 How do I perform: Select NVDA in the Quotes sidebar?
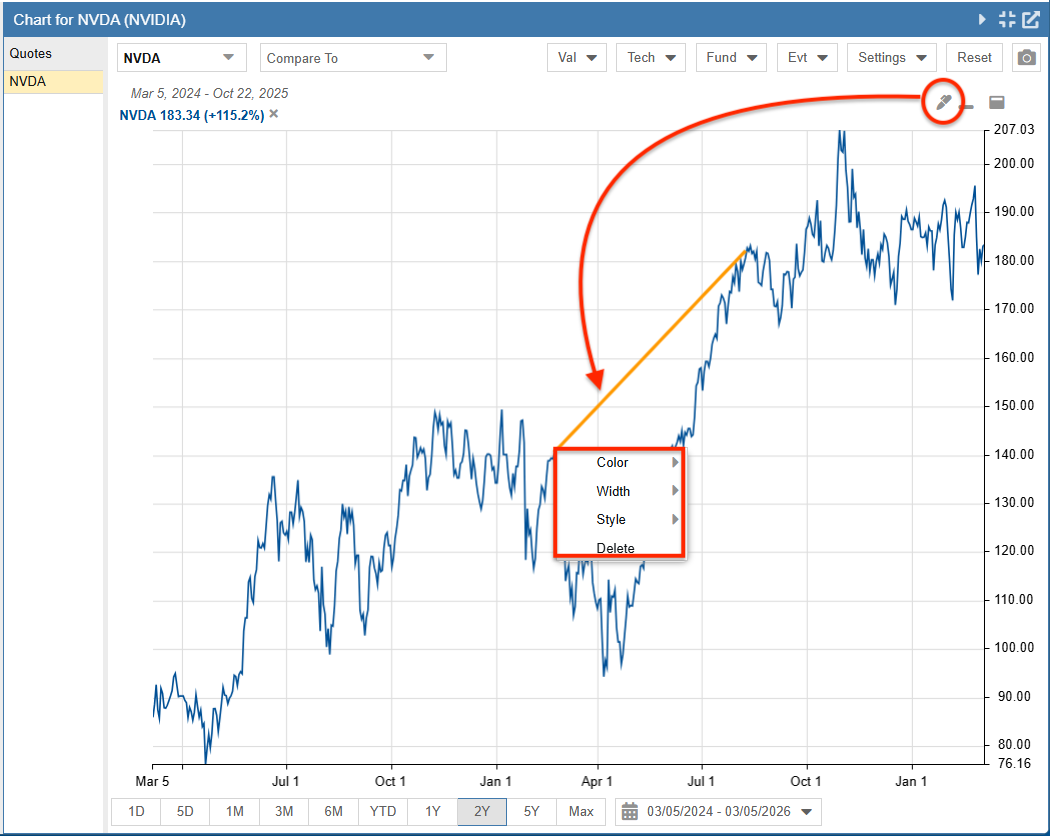coord(54,82)
